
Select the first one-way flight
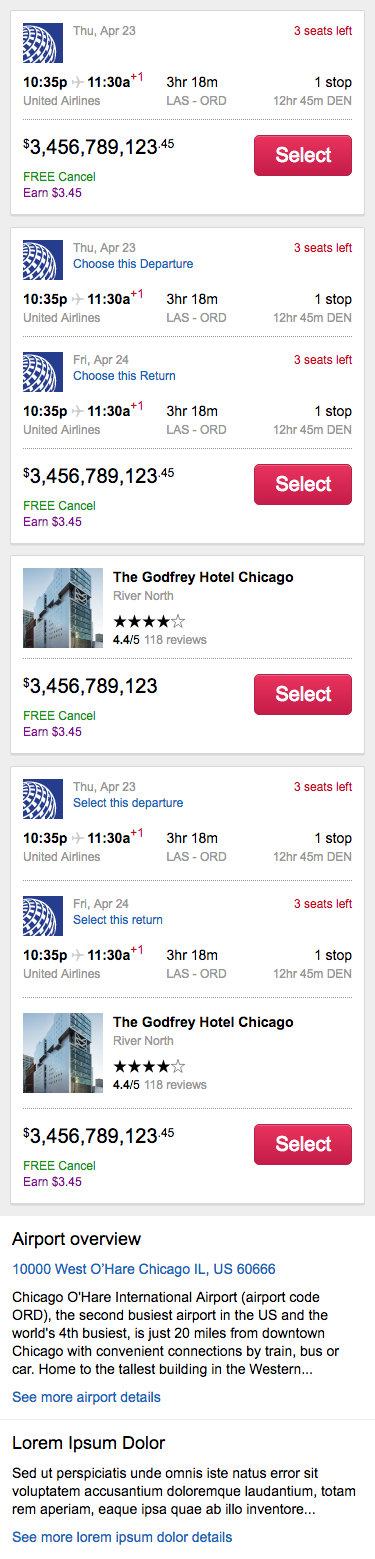[303, 155]
